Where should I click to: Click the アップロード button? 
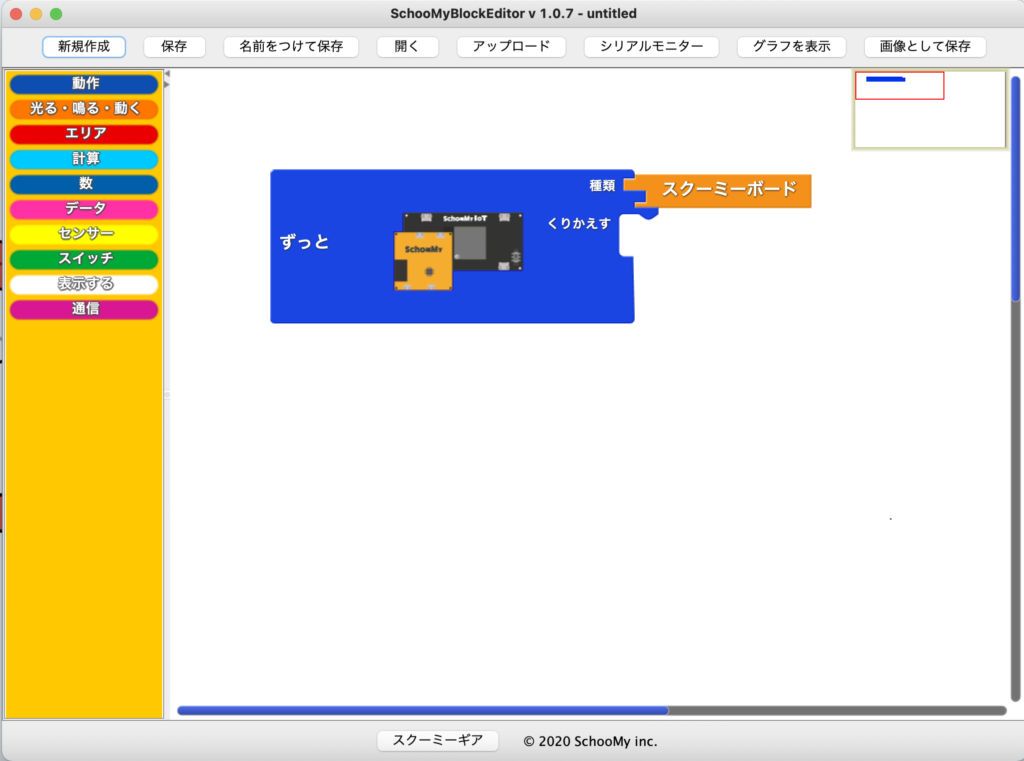pyautogui.click(x=511, y=46)
